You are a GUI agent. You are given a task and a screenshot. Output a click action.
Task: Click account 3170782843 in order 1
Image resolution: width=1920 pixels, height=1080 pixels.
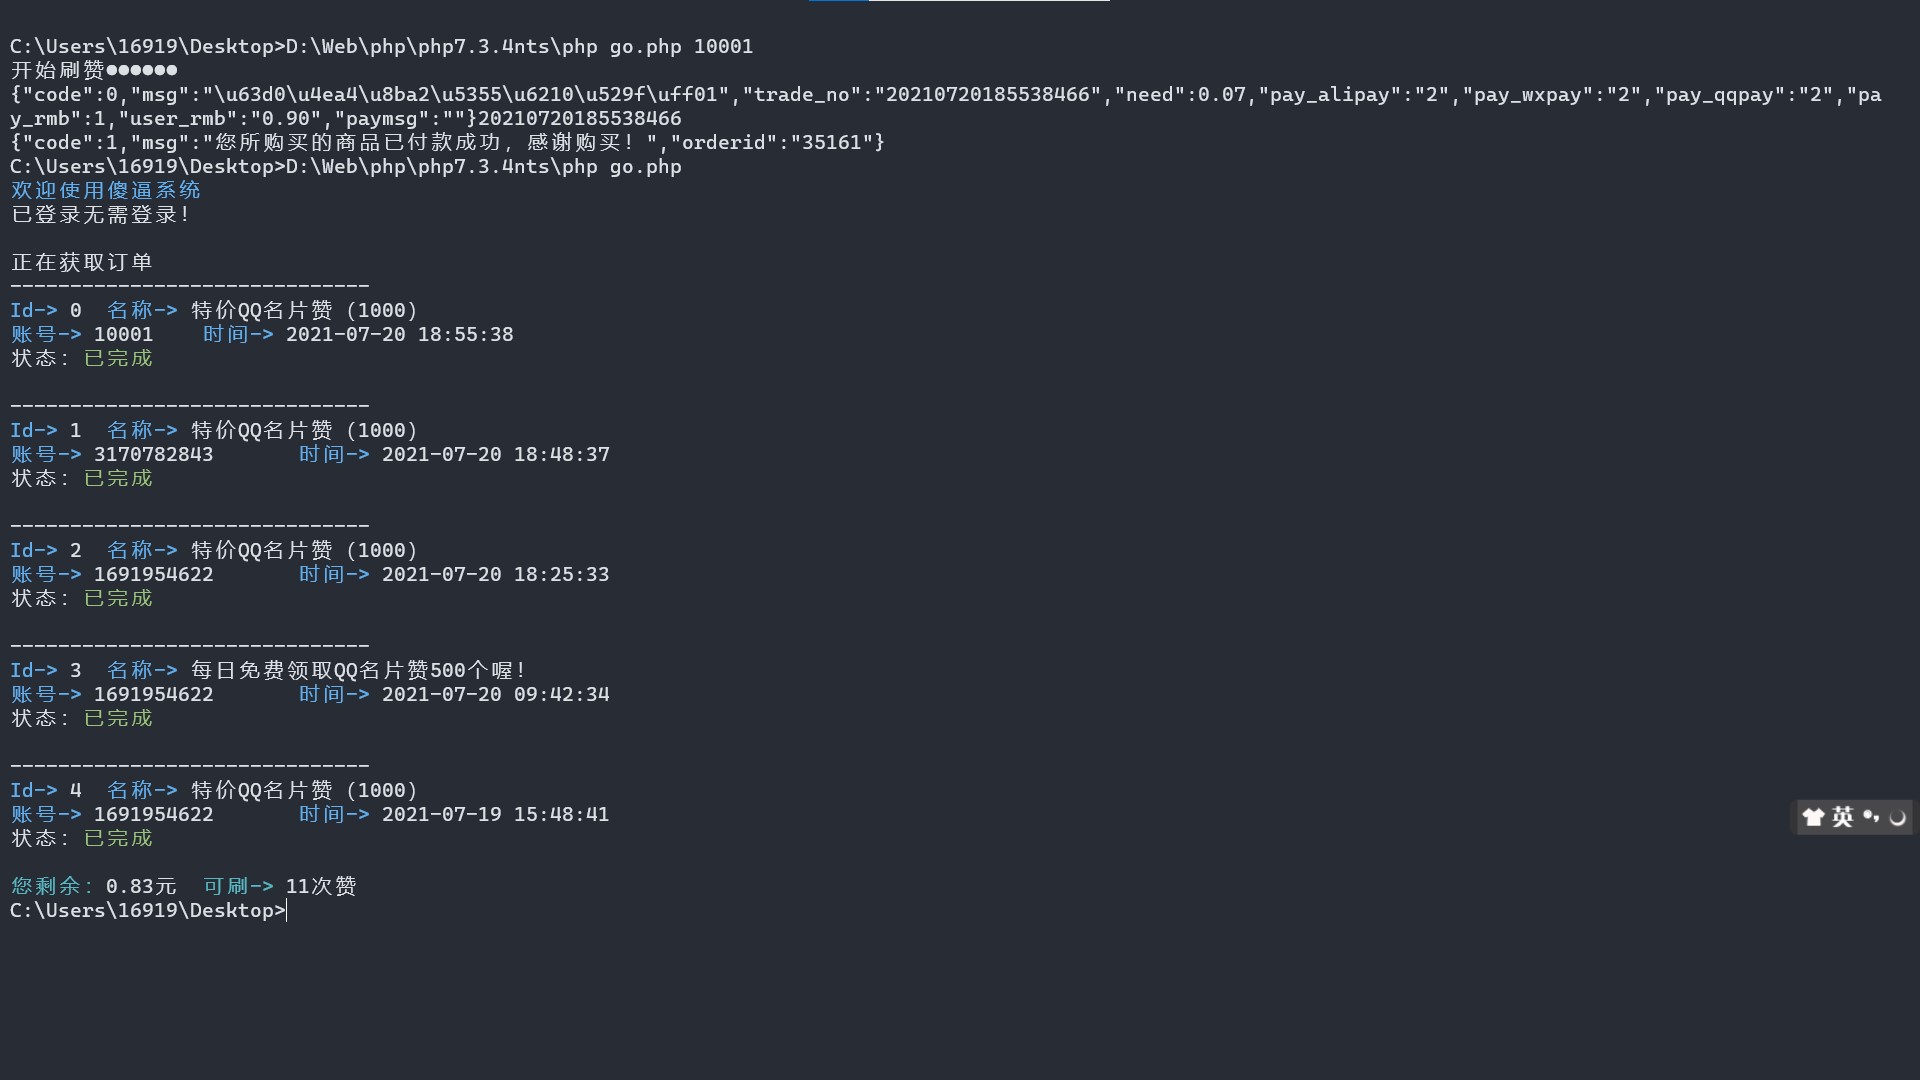click(x=153, y=455)
